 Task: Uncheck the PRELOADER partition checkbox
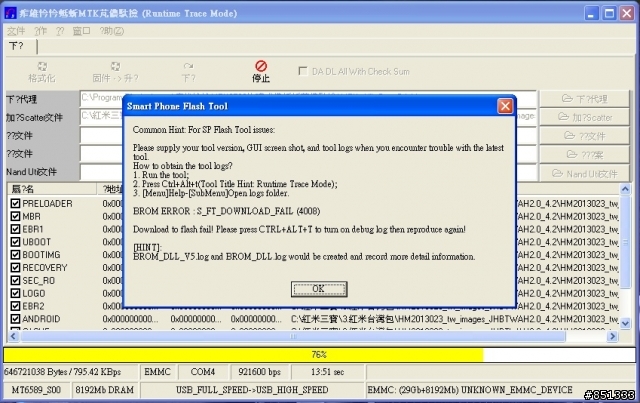15,203
